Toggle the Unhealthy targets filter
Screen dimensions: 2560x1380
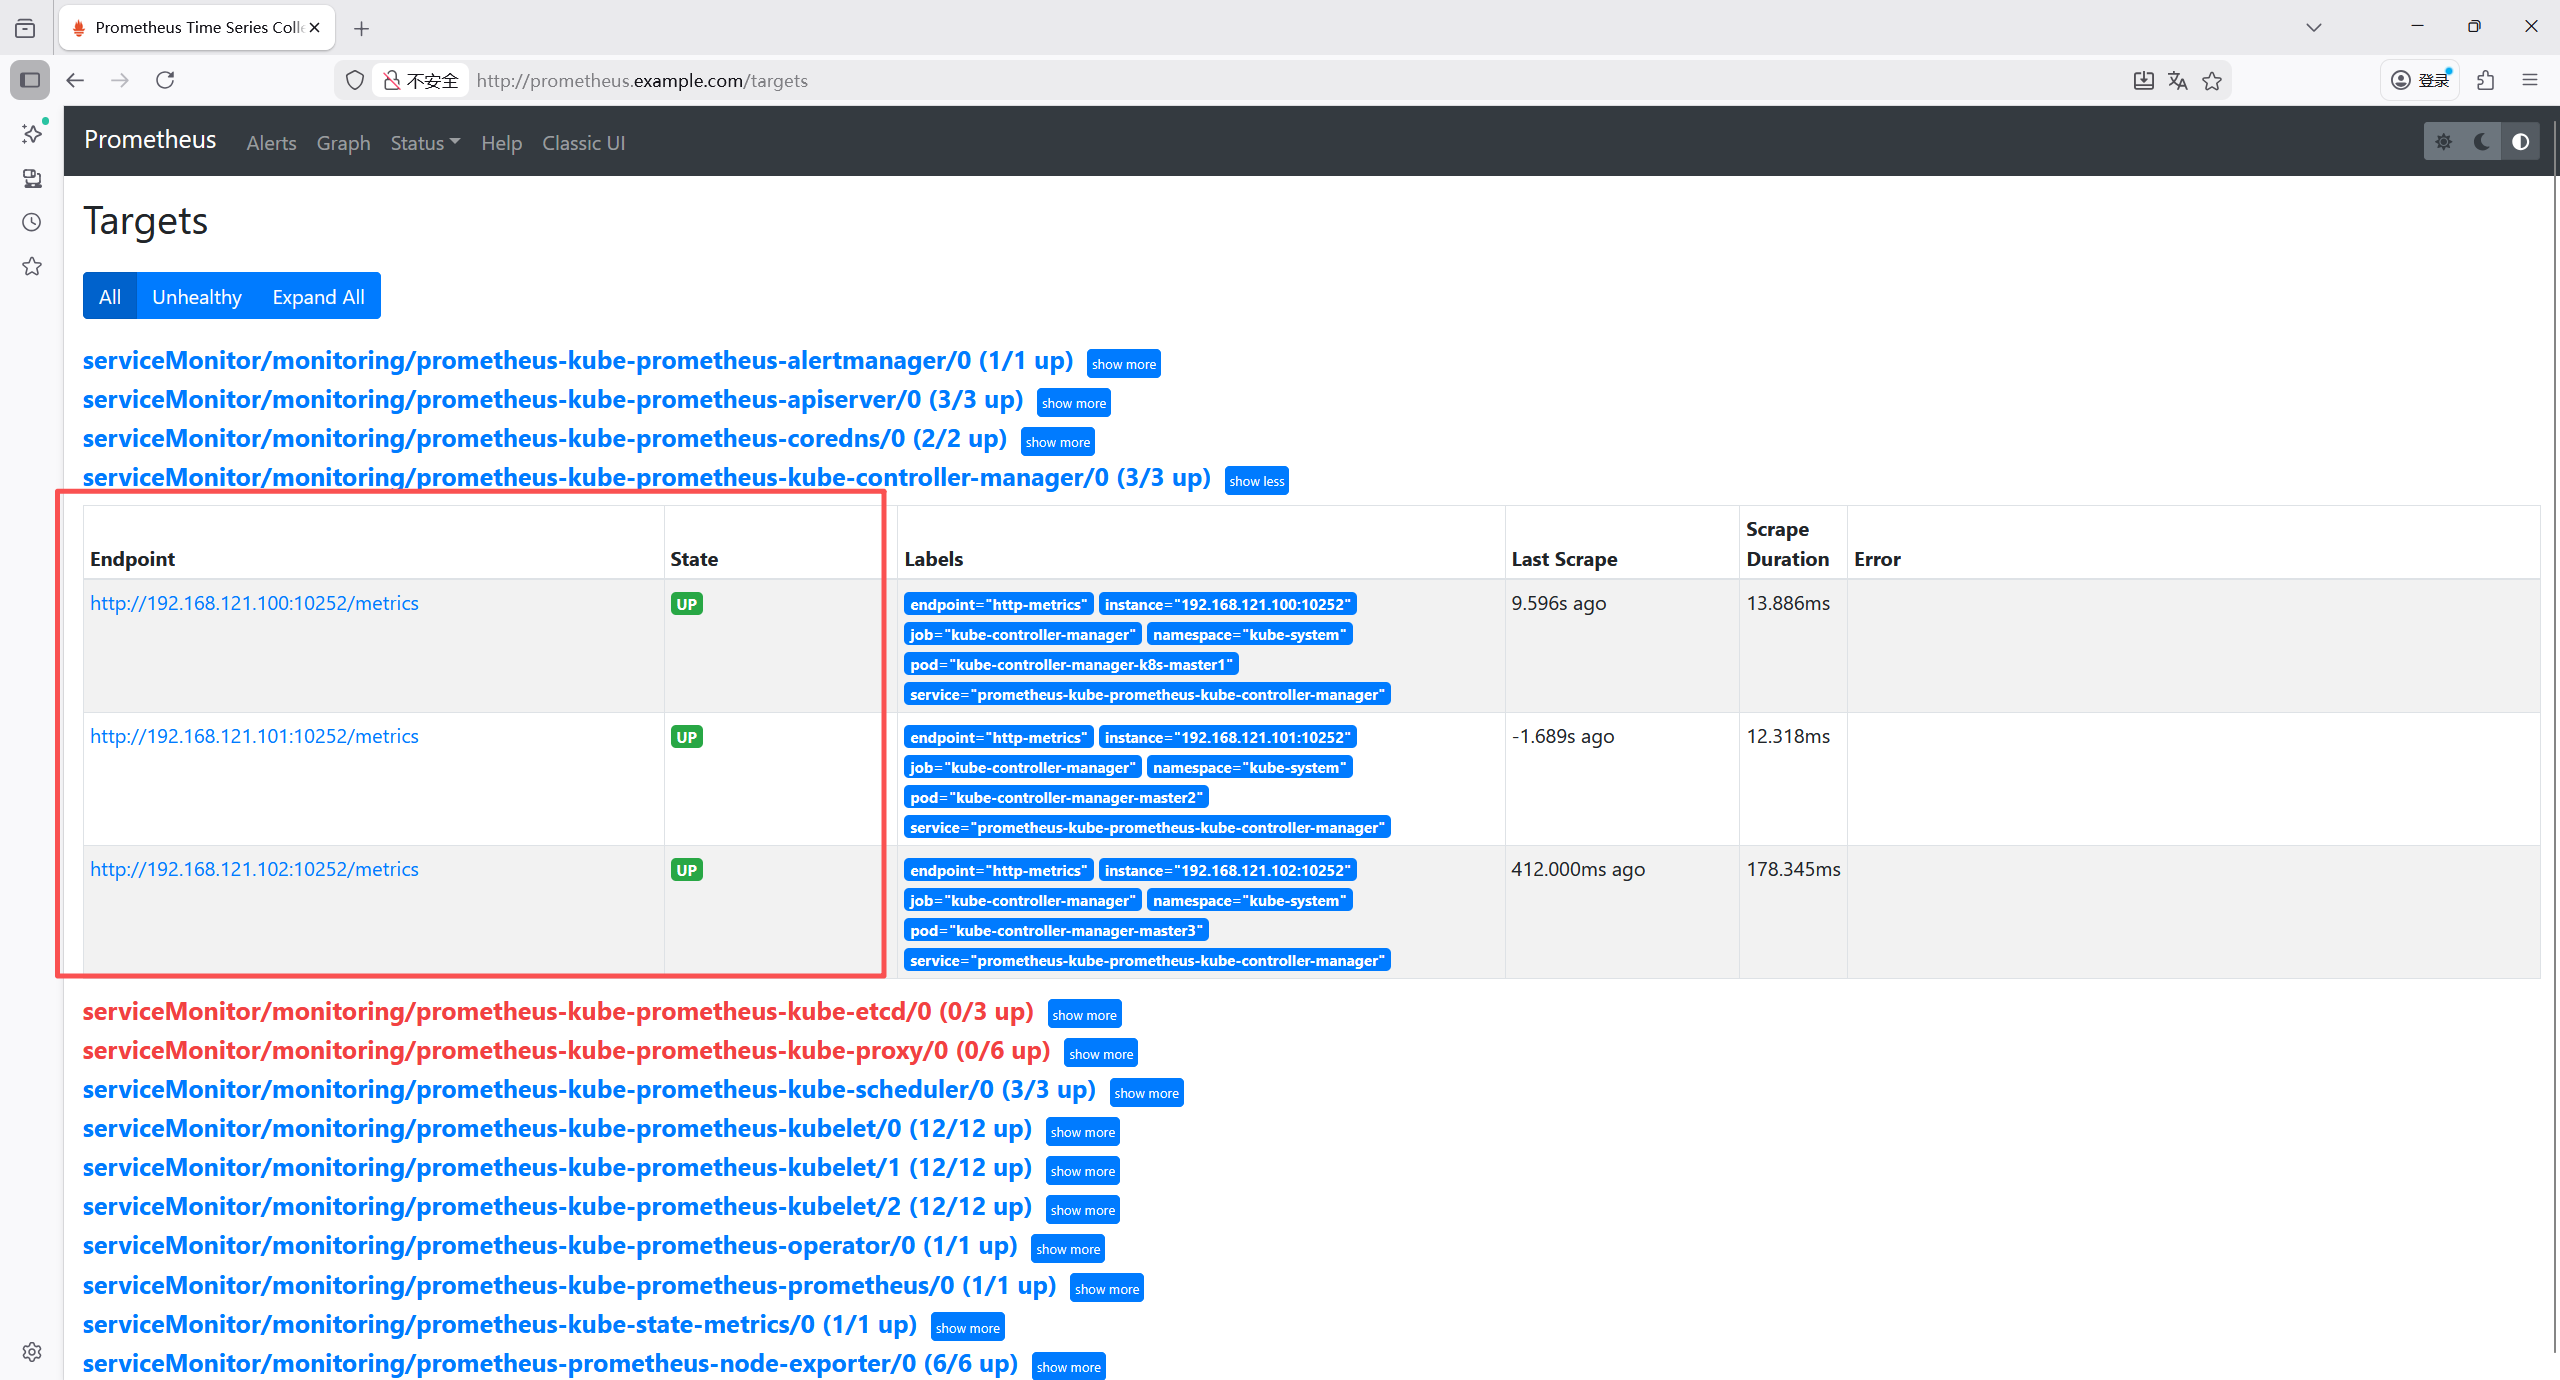click(196, 297)
